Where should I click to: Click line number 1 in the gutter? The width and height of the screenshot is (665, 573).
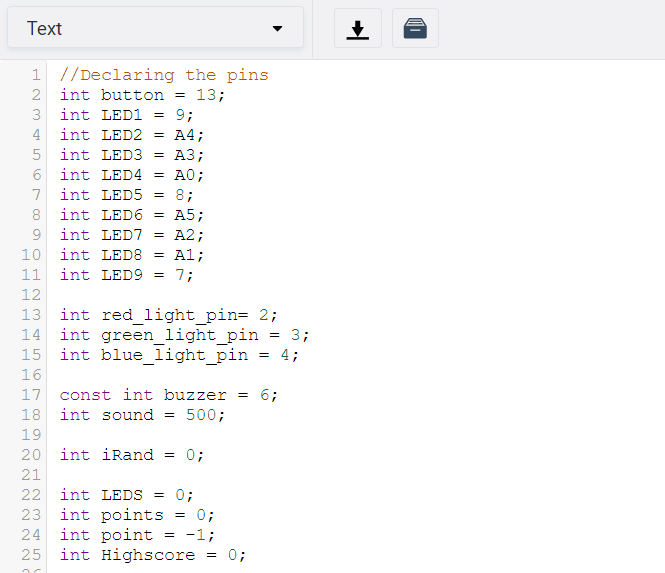click(x=36, y=75)
